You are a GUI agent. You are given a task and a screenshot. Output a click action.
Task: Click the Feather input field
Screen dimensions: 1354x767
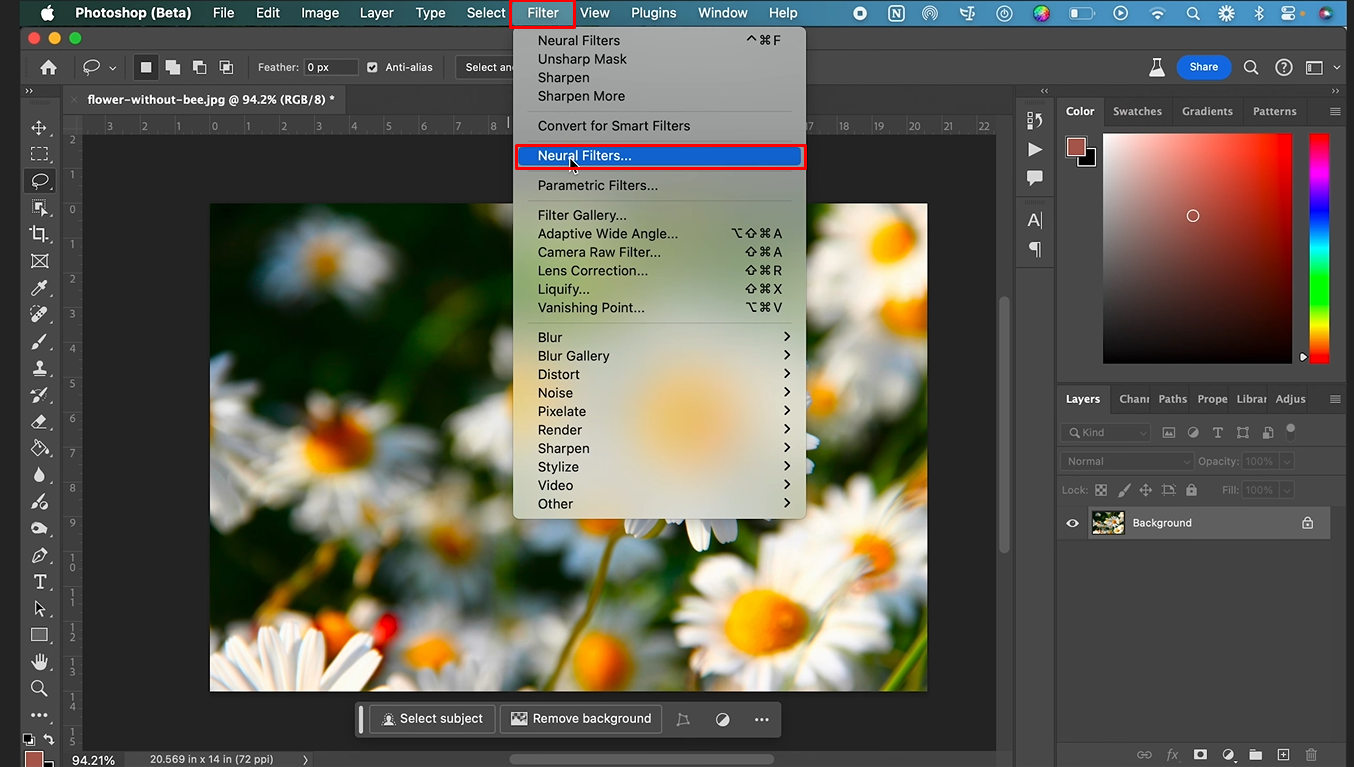(x=330, y=67)
